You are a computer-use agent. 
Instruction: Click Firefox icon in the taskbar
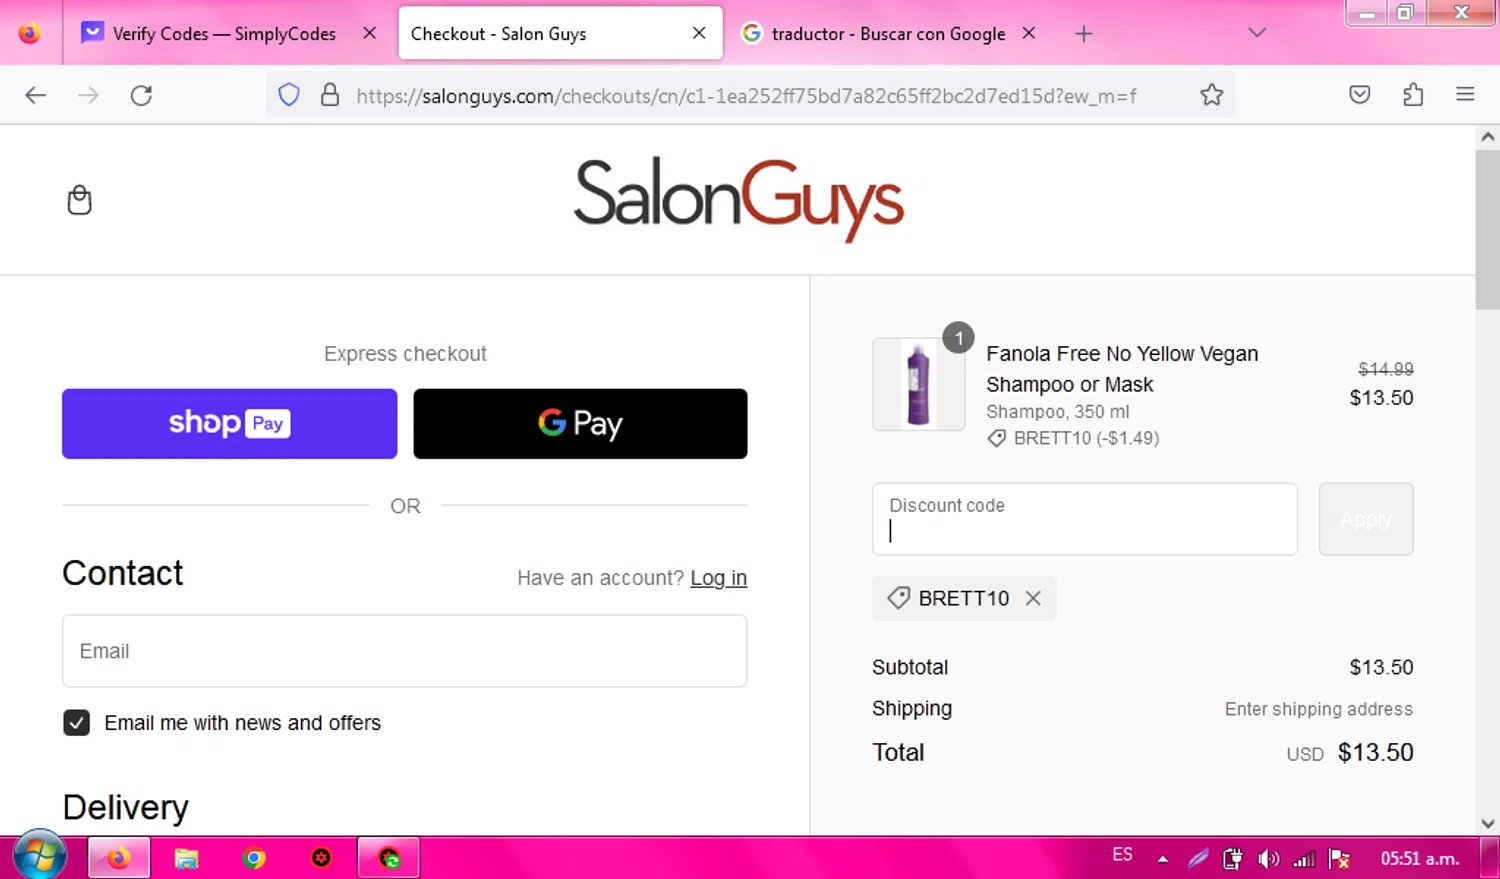(x=119, y=858)
